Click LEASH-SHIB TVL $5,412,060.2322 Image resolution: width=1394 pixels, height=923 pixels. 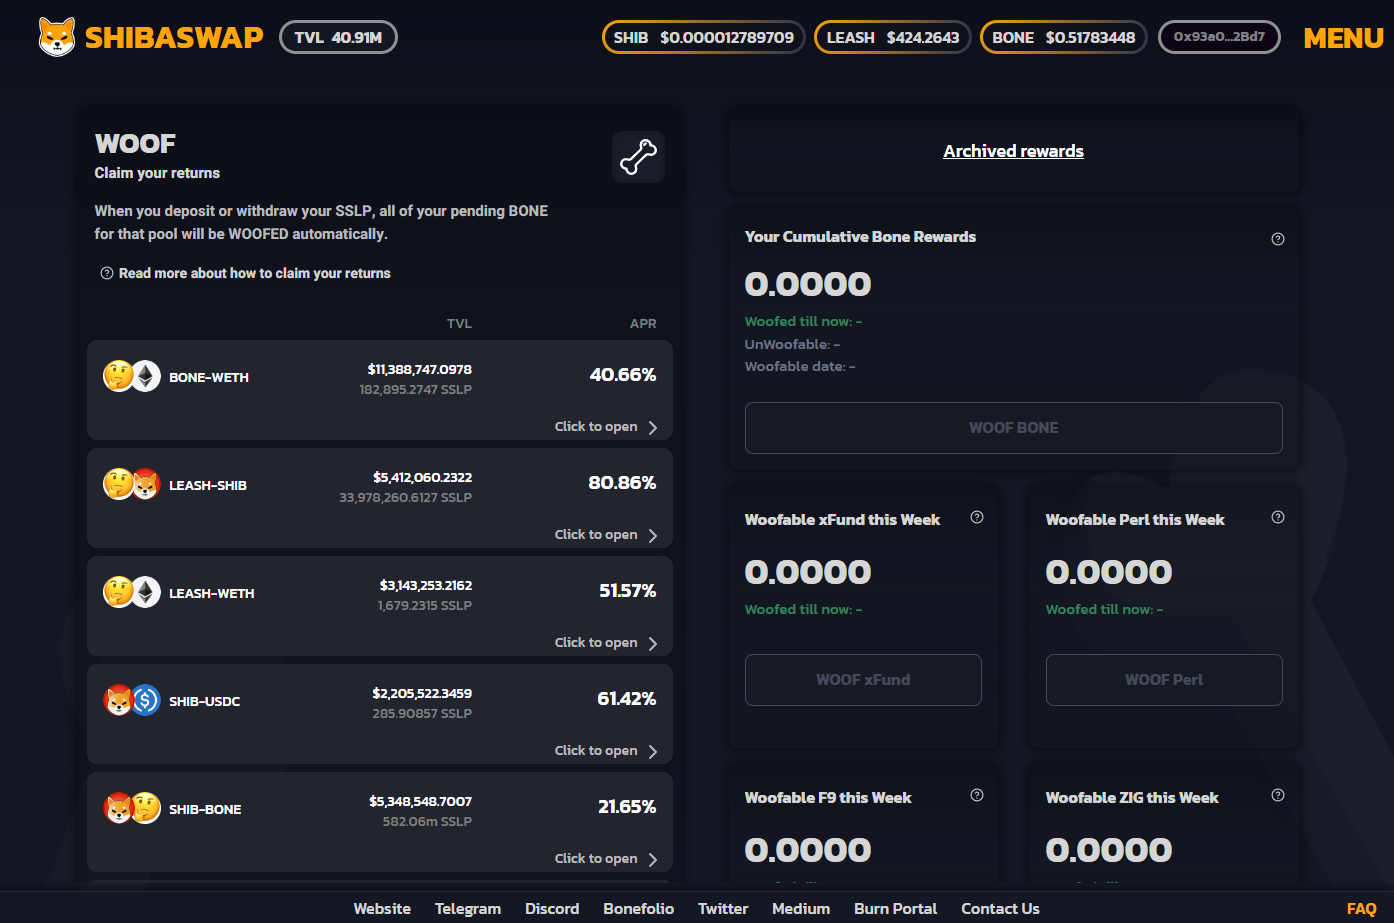coord(423,477)
